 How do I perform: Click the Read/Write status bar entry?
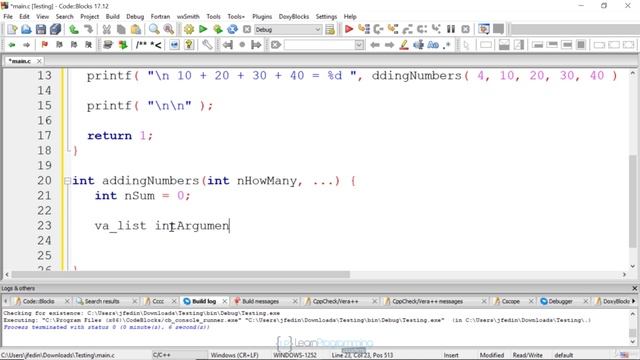[527, 355]
